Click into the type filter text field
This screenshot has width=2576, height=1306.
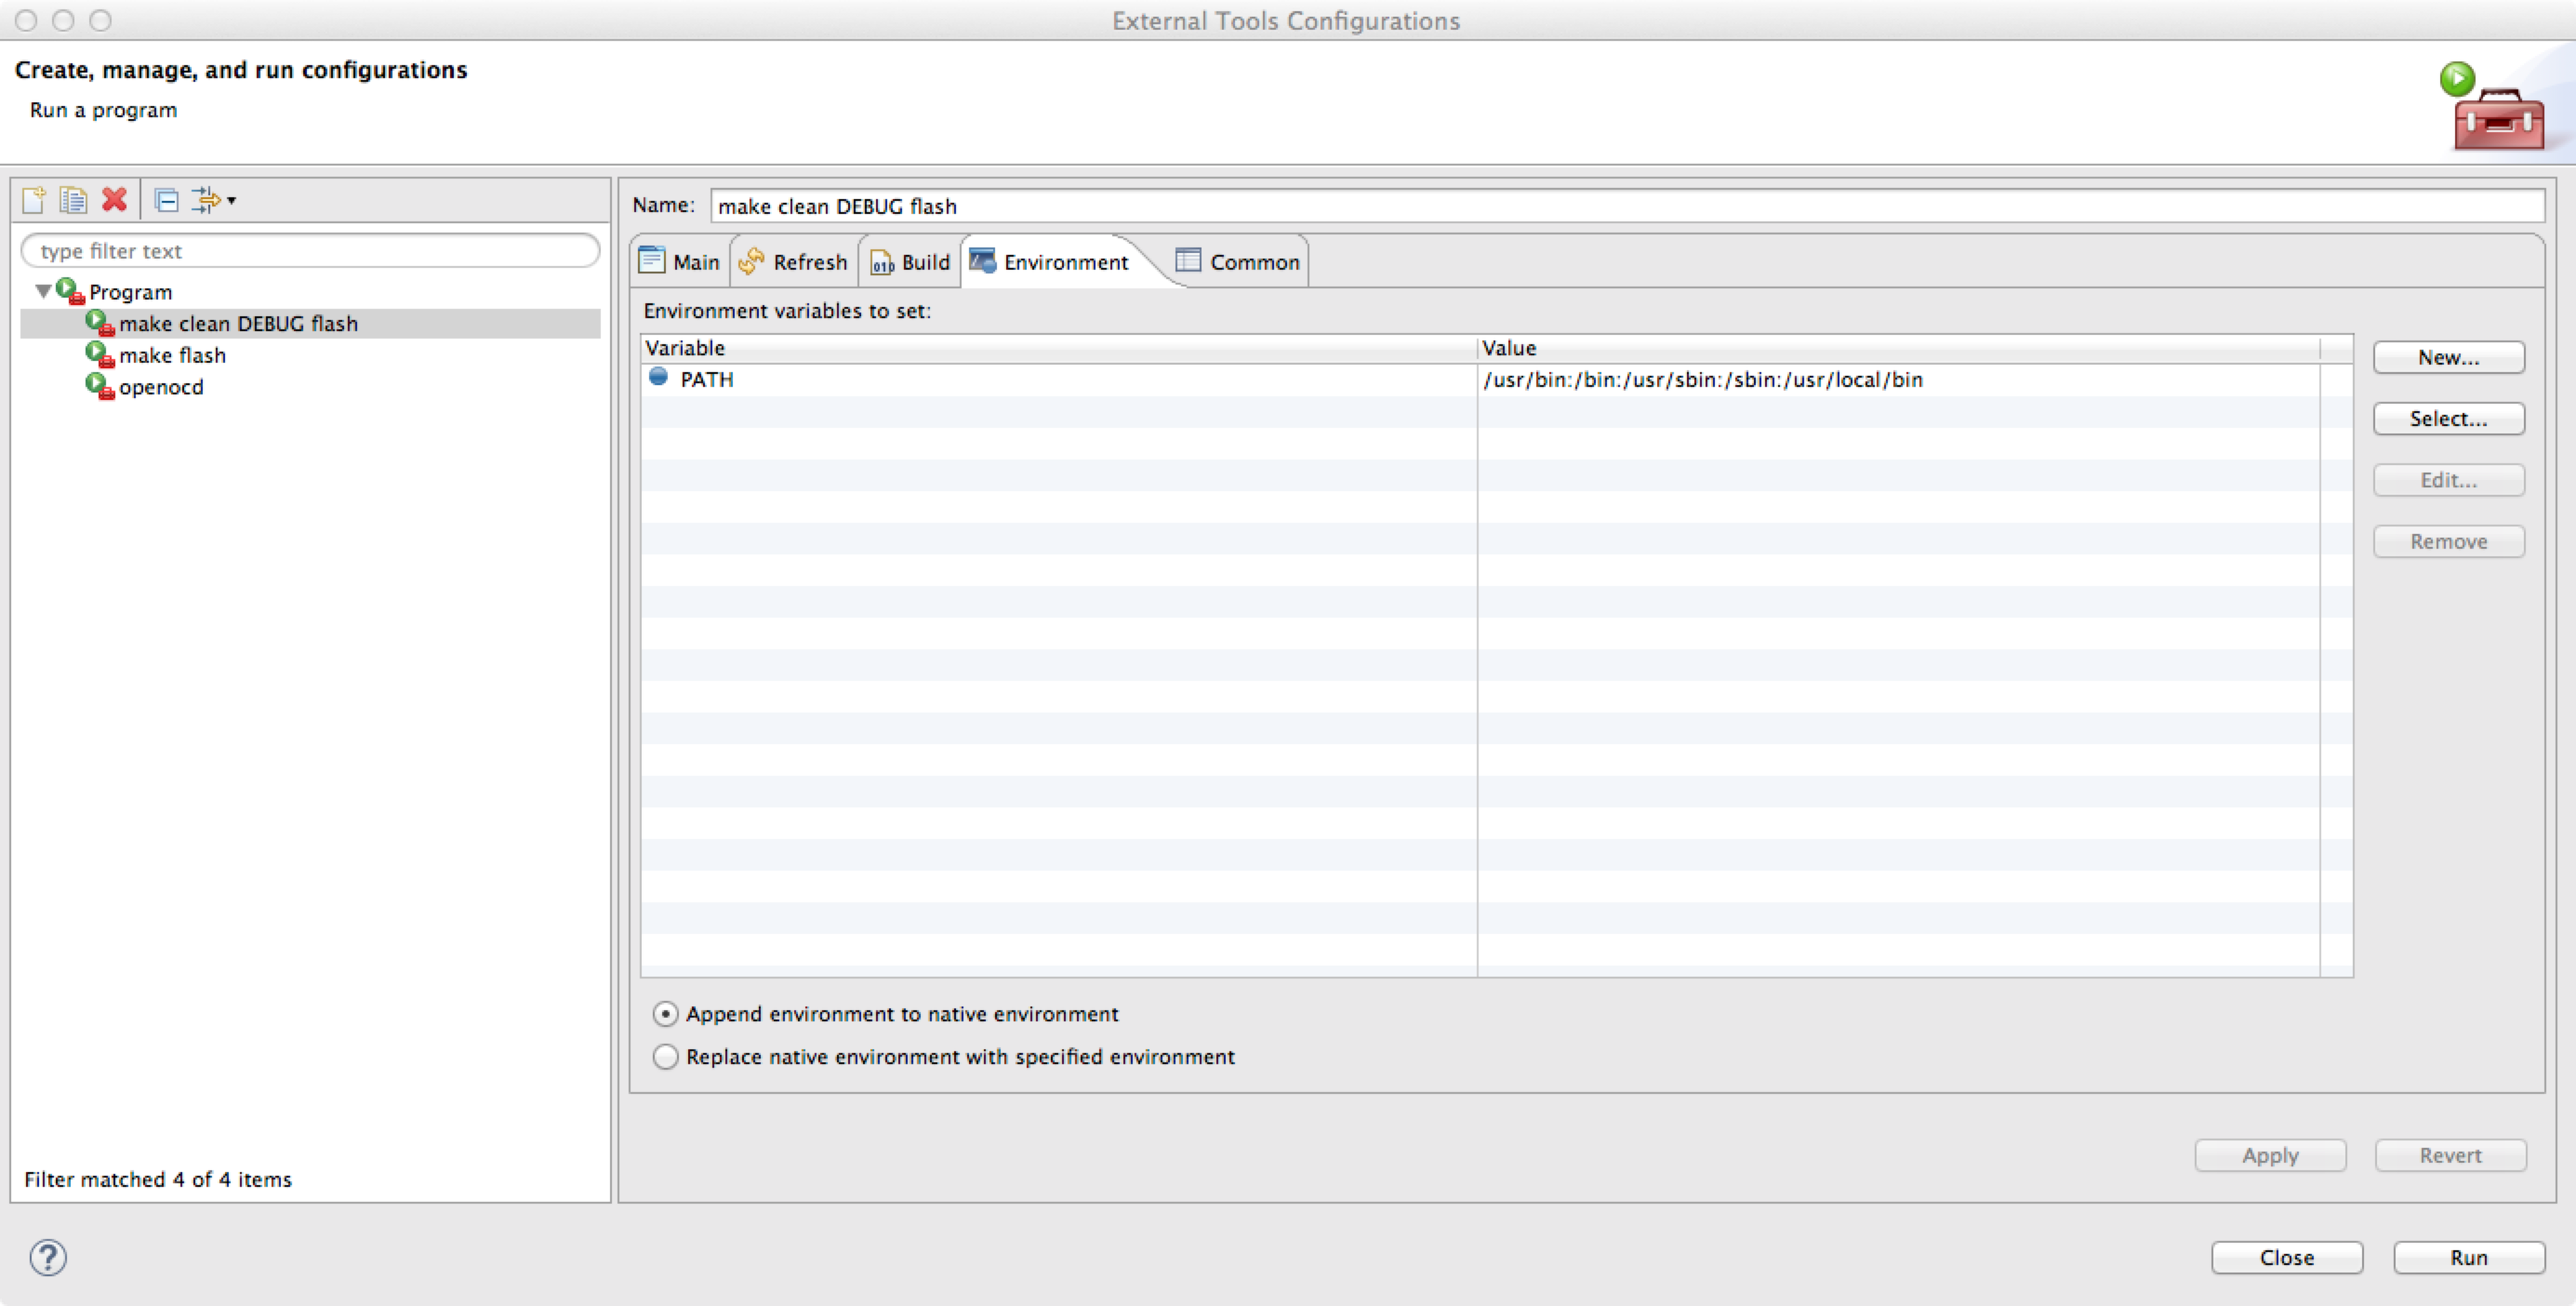click(x=310, y=251)
